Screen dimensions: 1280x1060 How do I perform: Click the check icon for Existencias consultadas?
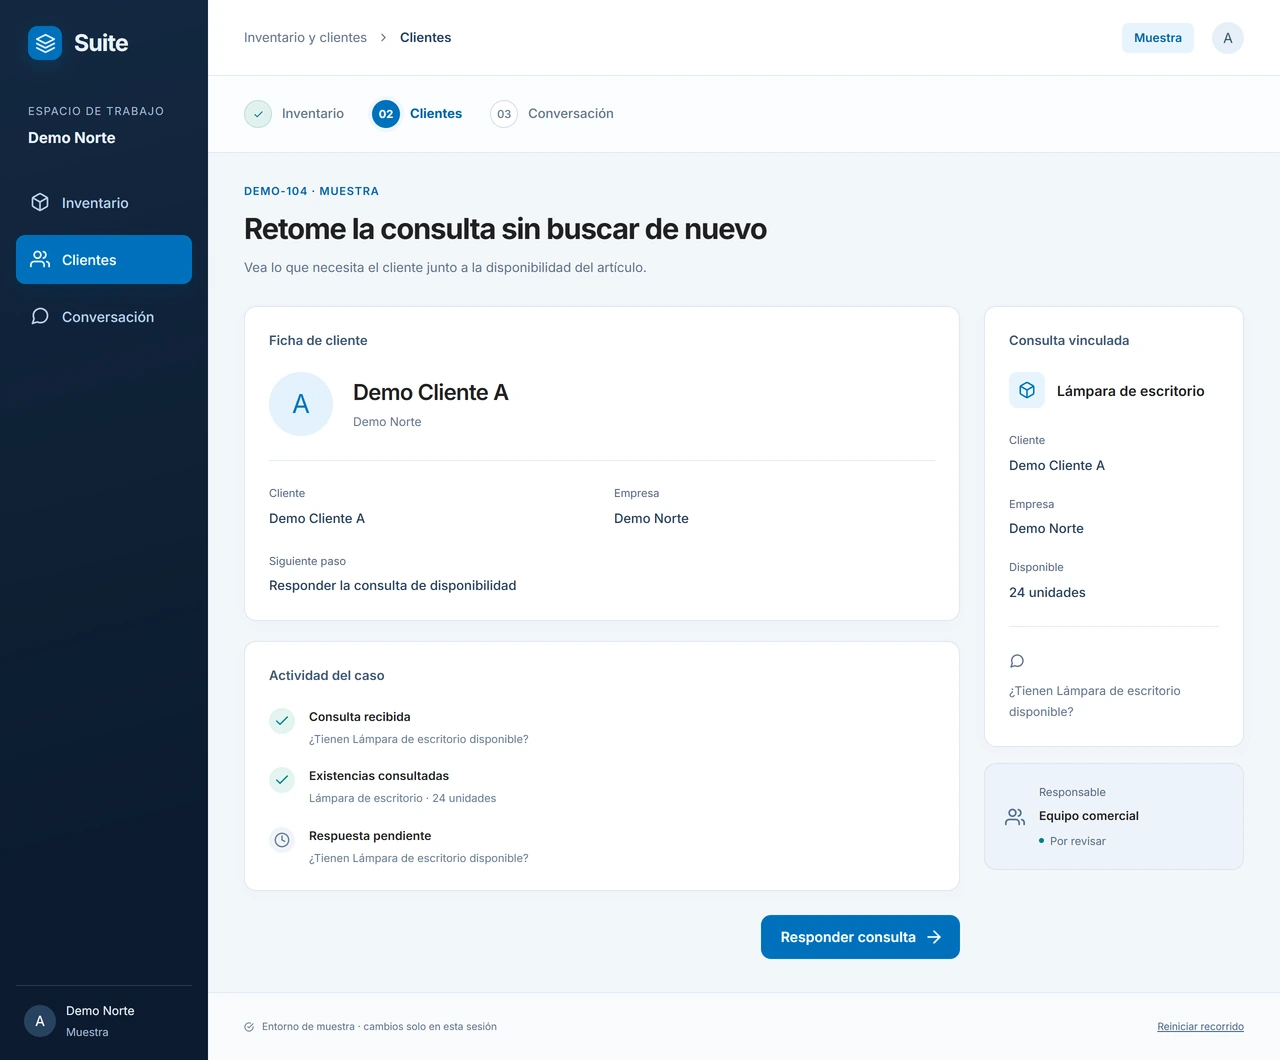click(x=282, y=779)
